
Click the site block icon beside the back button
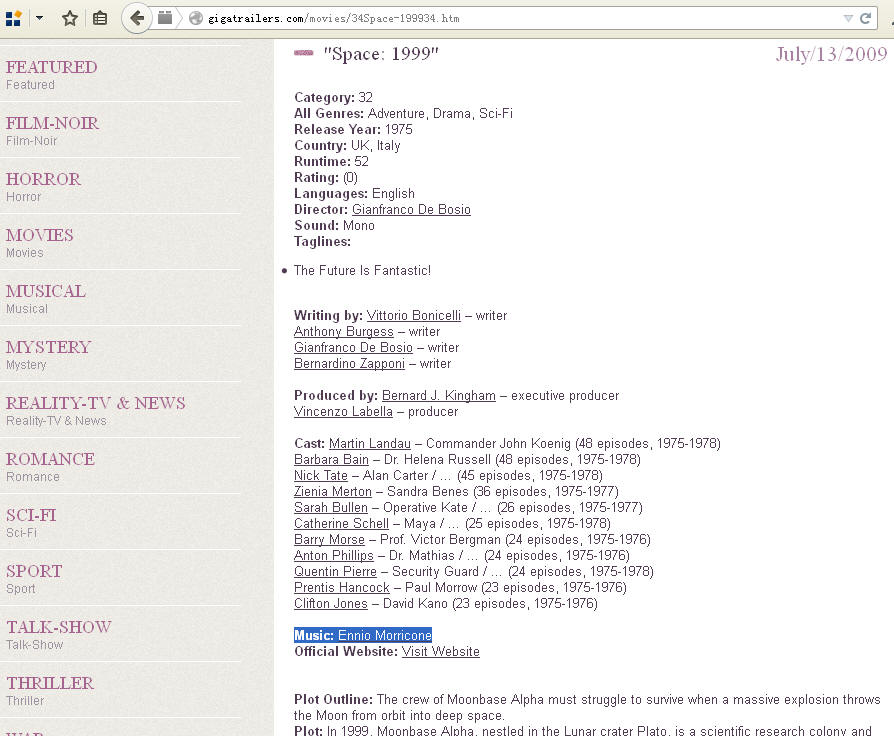(x=165, y=18)
